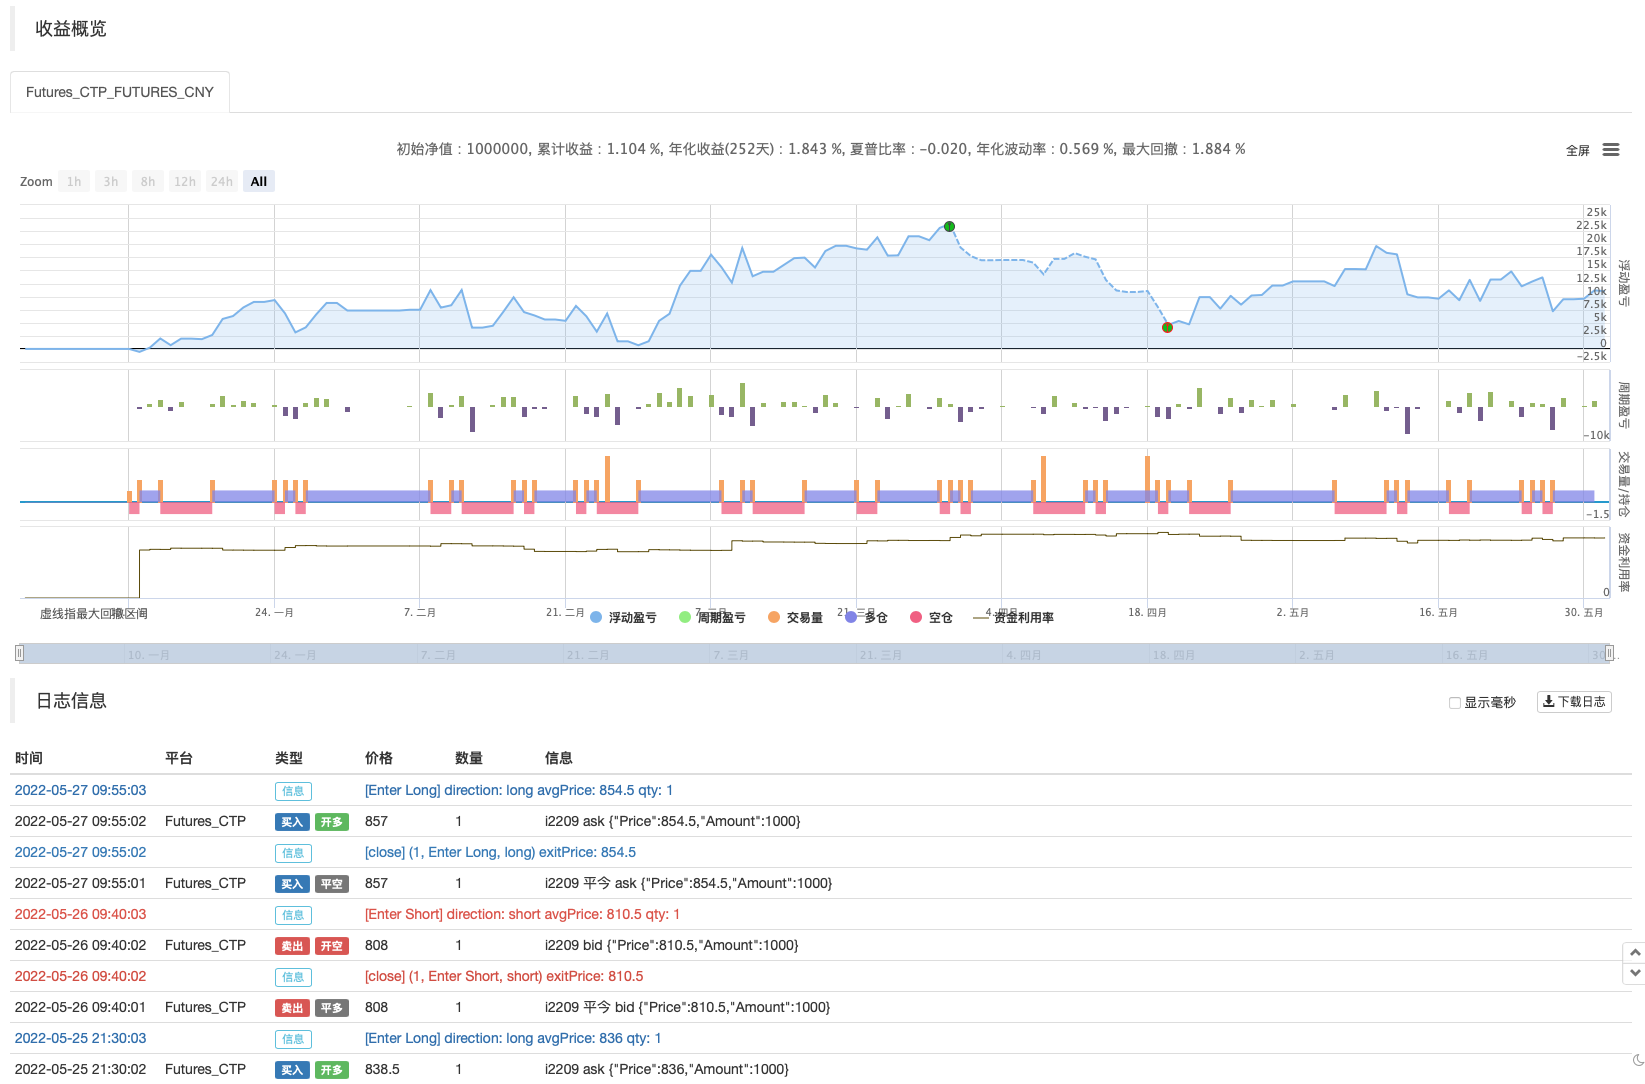Toggle the 多仓 legend series
The width and height of the screenshot is (1645, 1084).
point(867,617)
